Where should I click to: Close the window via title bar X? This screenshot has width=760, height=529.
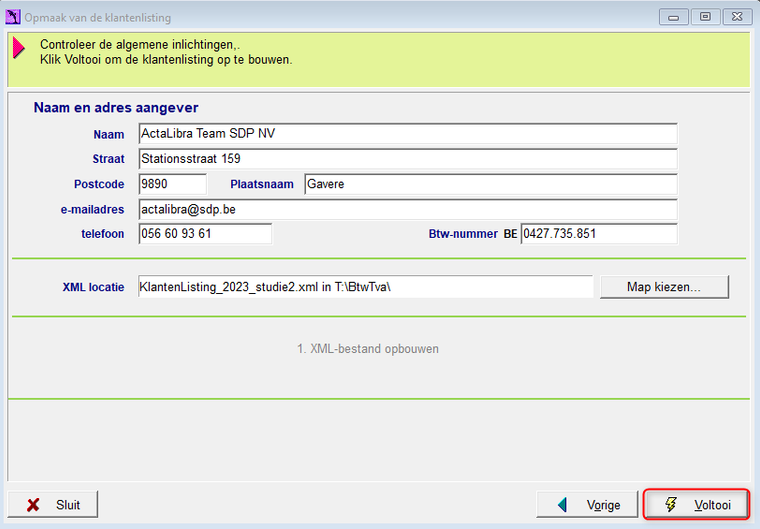737,17
